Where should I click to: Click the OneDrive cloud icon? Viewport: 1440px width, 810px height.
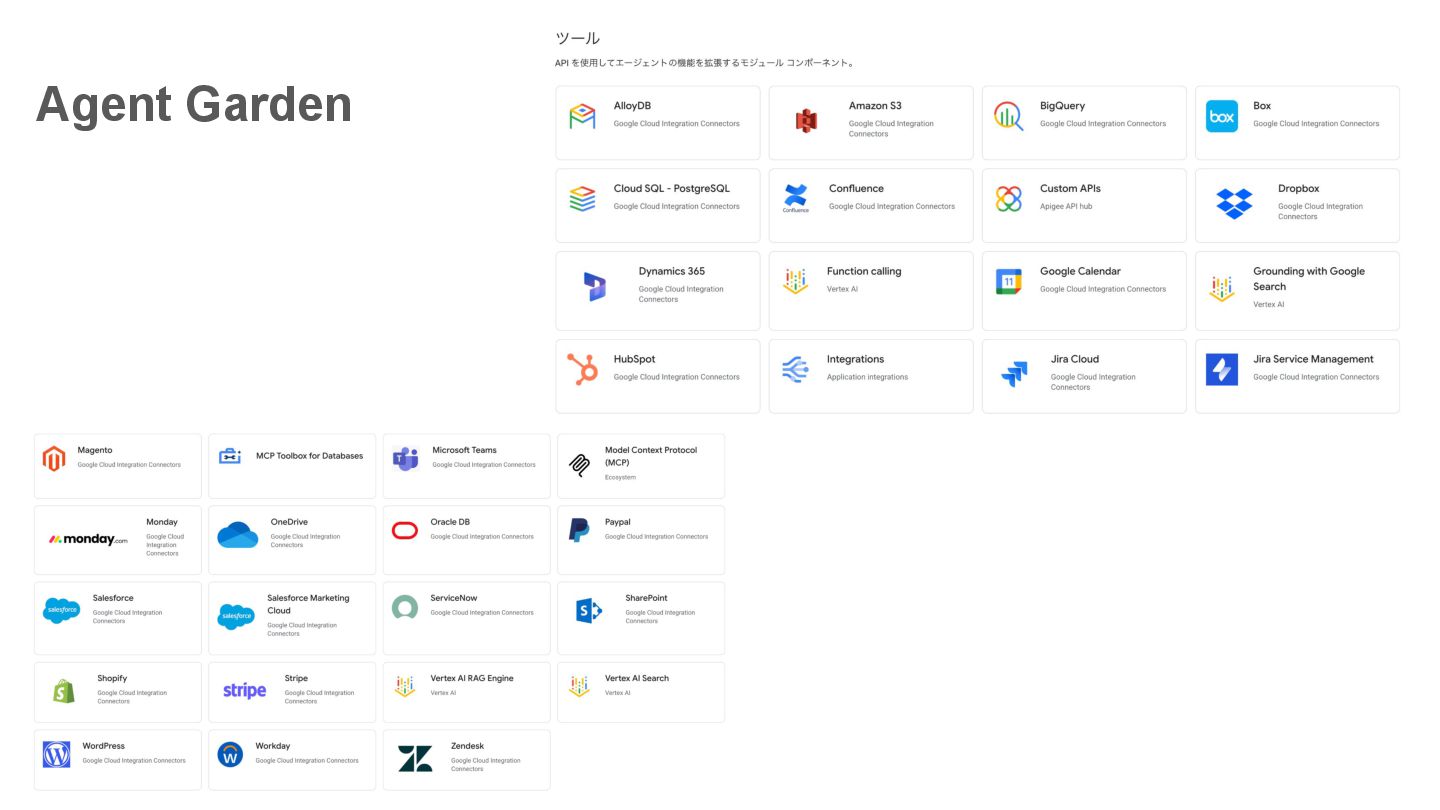click(237, 535)
